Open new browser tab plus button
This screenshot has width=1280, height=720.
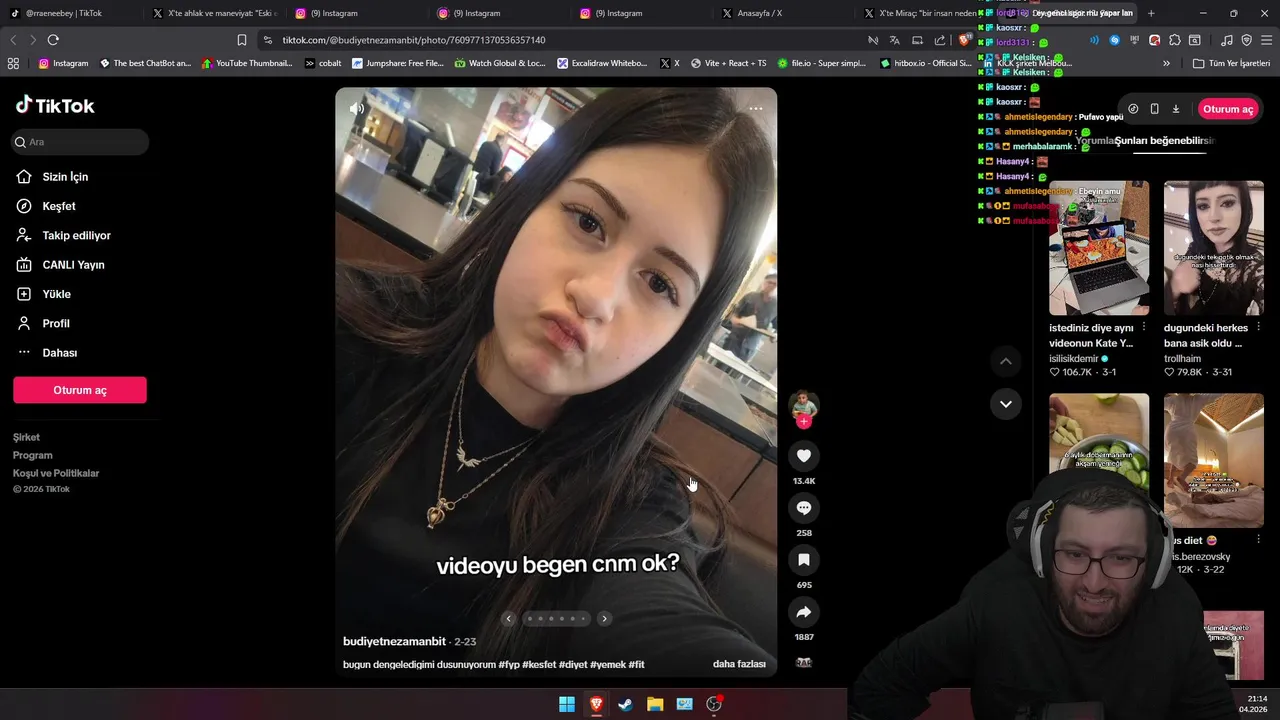pyautogui.click(x=1151, y=13)
